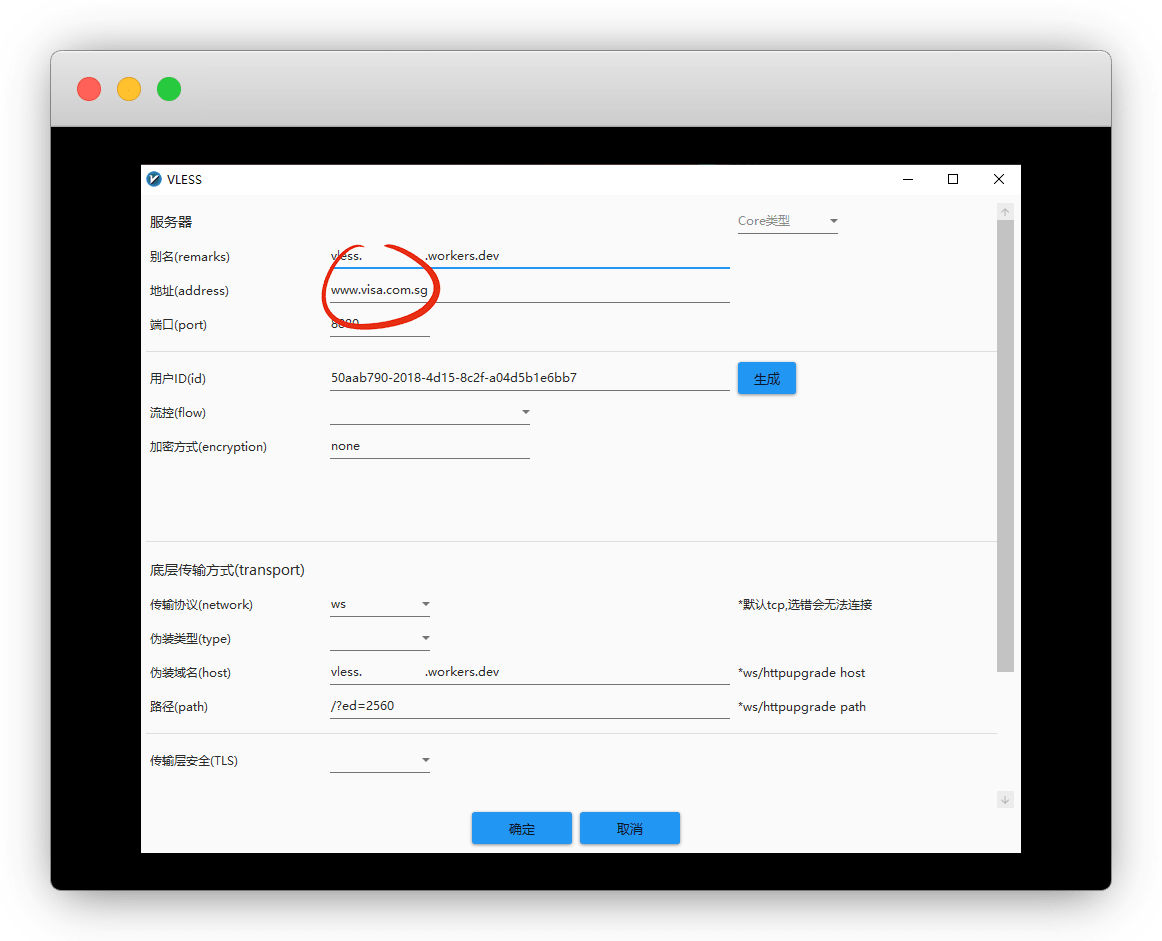Click the green macOS zoom dot
Viewport: 1162px width, 941px height.
click(x=169, y=89)
